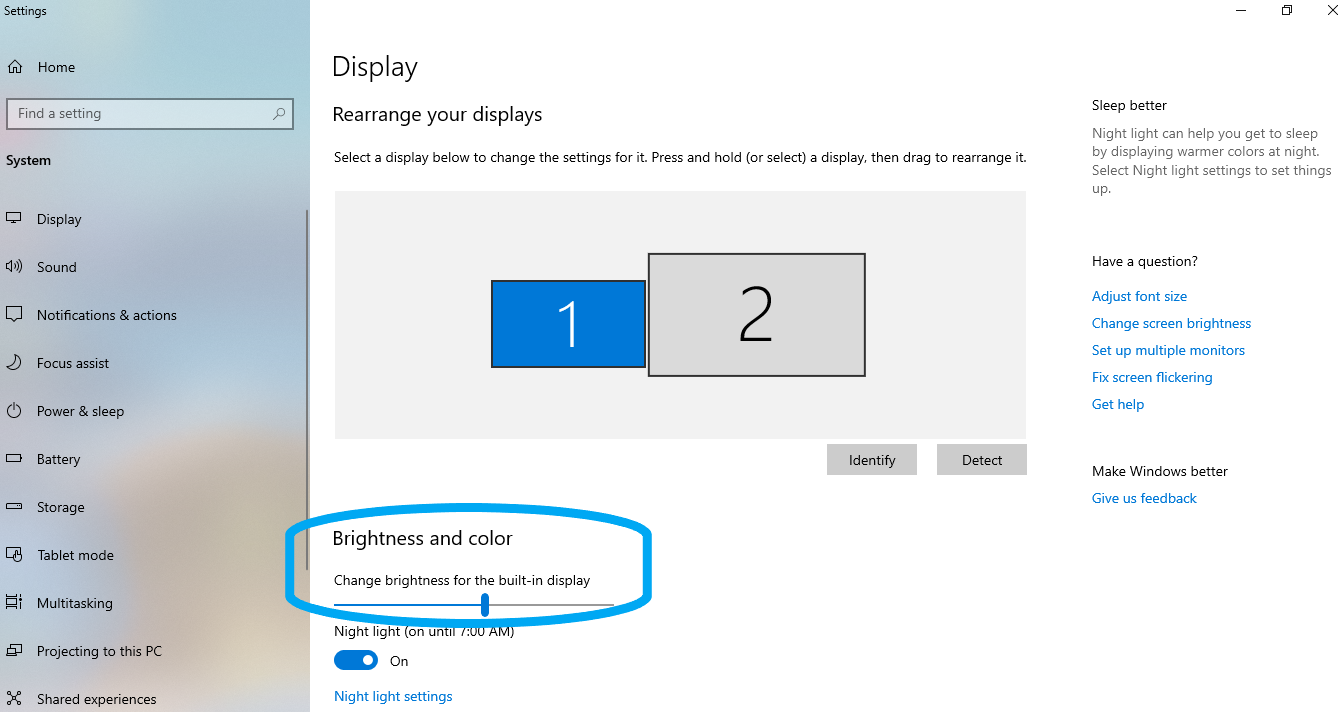Screen dimensions: 1338x712
Task: Click Give us feedback link
Action: (x=1144, y=498)
